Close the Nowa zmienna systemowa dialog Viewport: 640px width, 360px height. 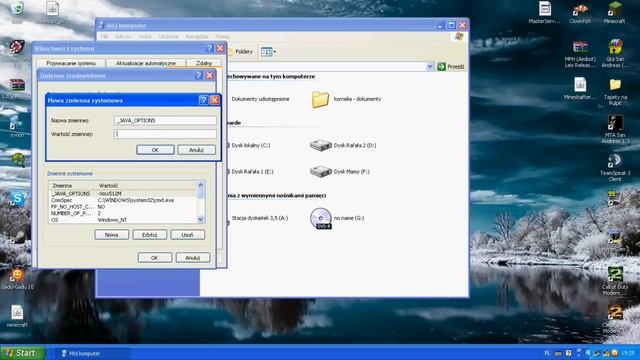tap(215, 100)
